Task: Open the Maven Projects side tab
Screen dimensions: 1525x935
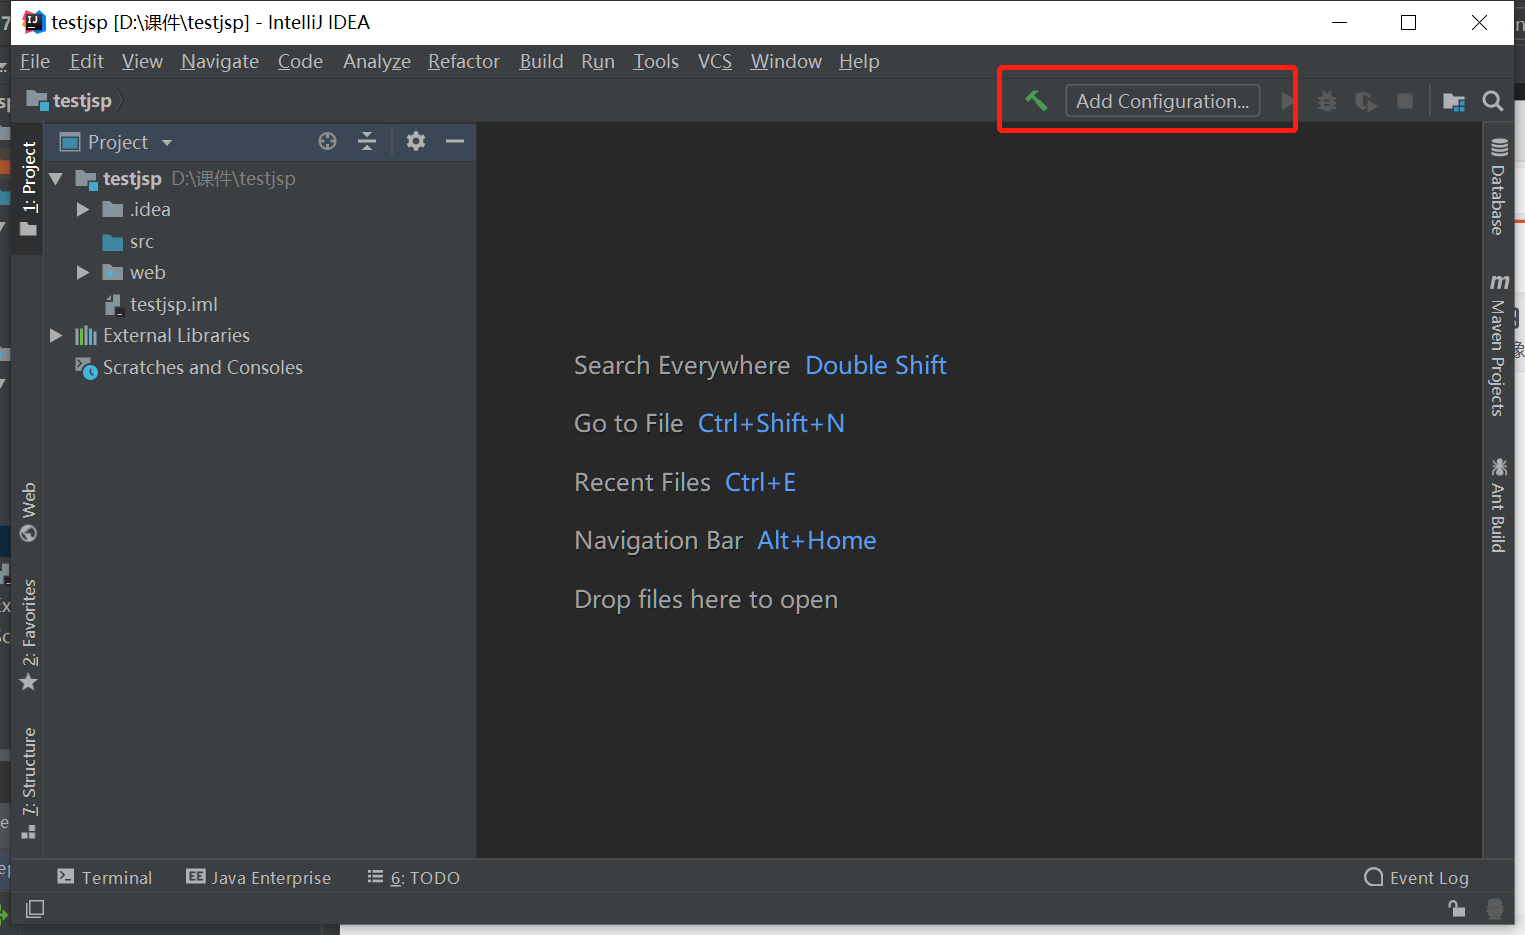Action: [x=1498, y=344]
